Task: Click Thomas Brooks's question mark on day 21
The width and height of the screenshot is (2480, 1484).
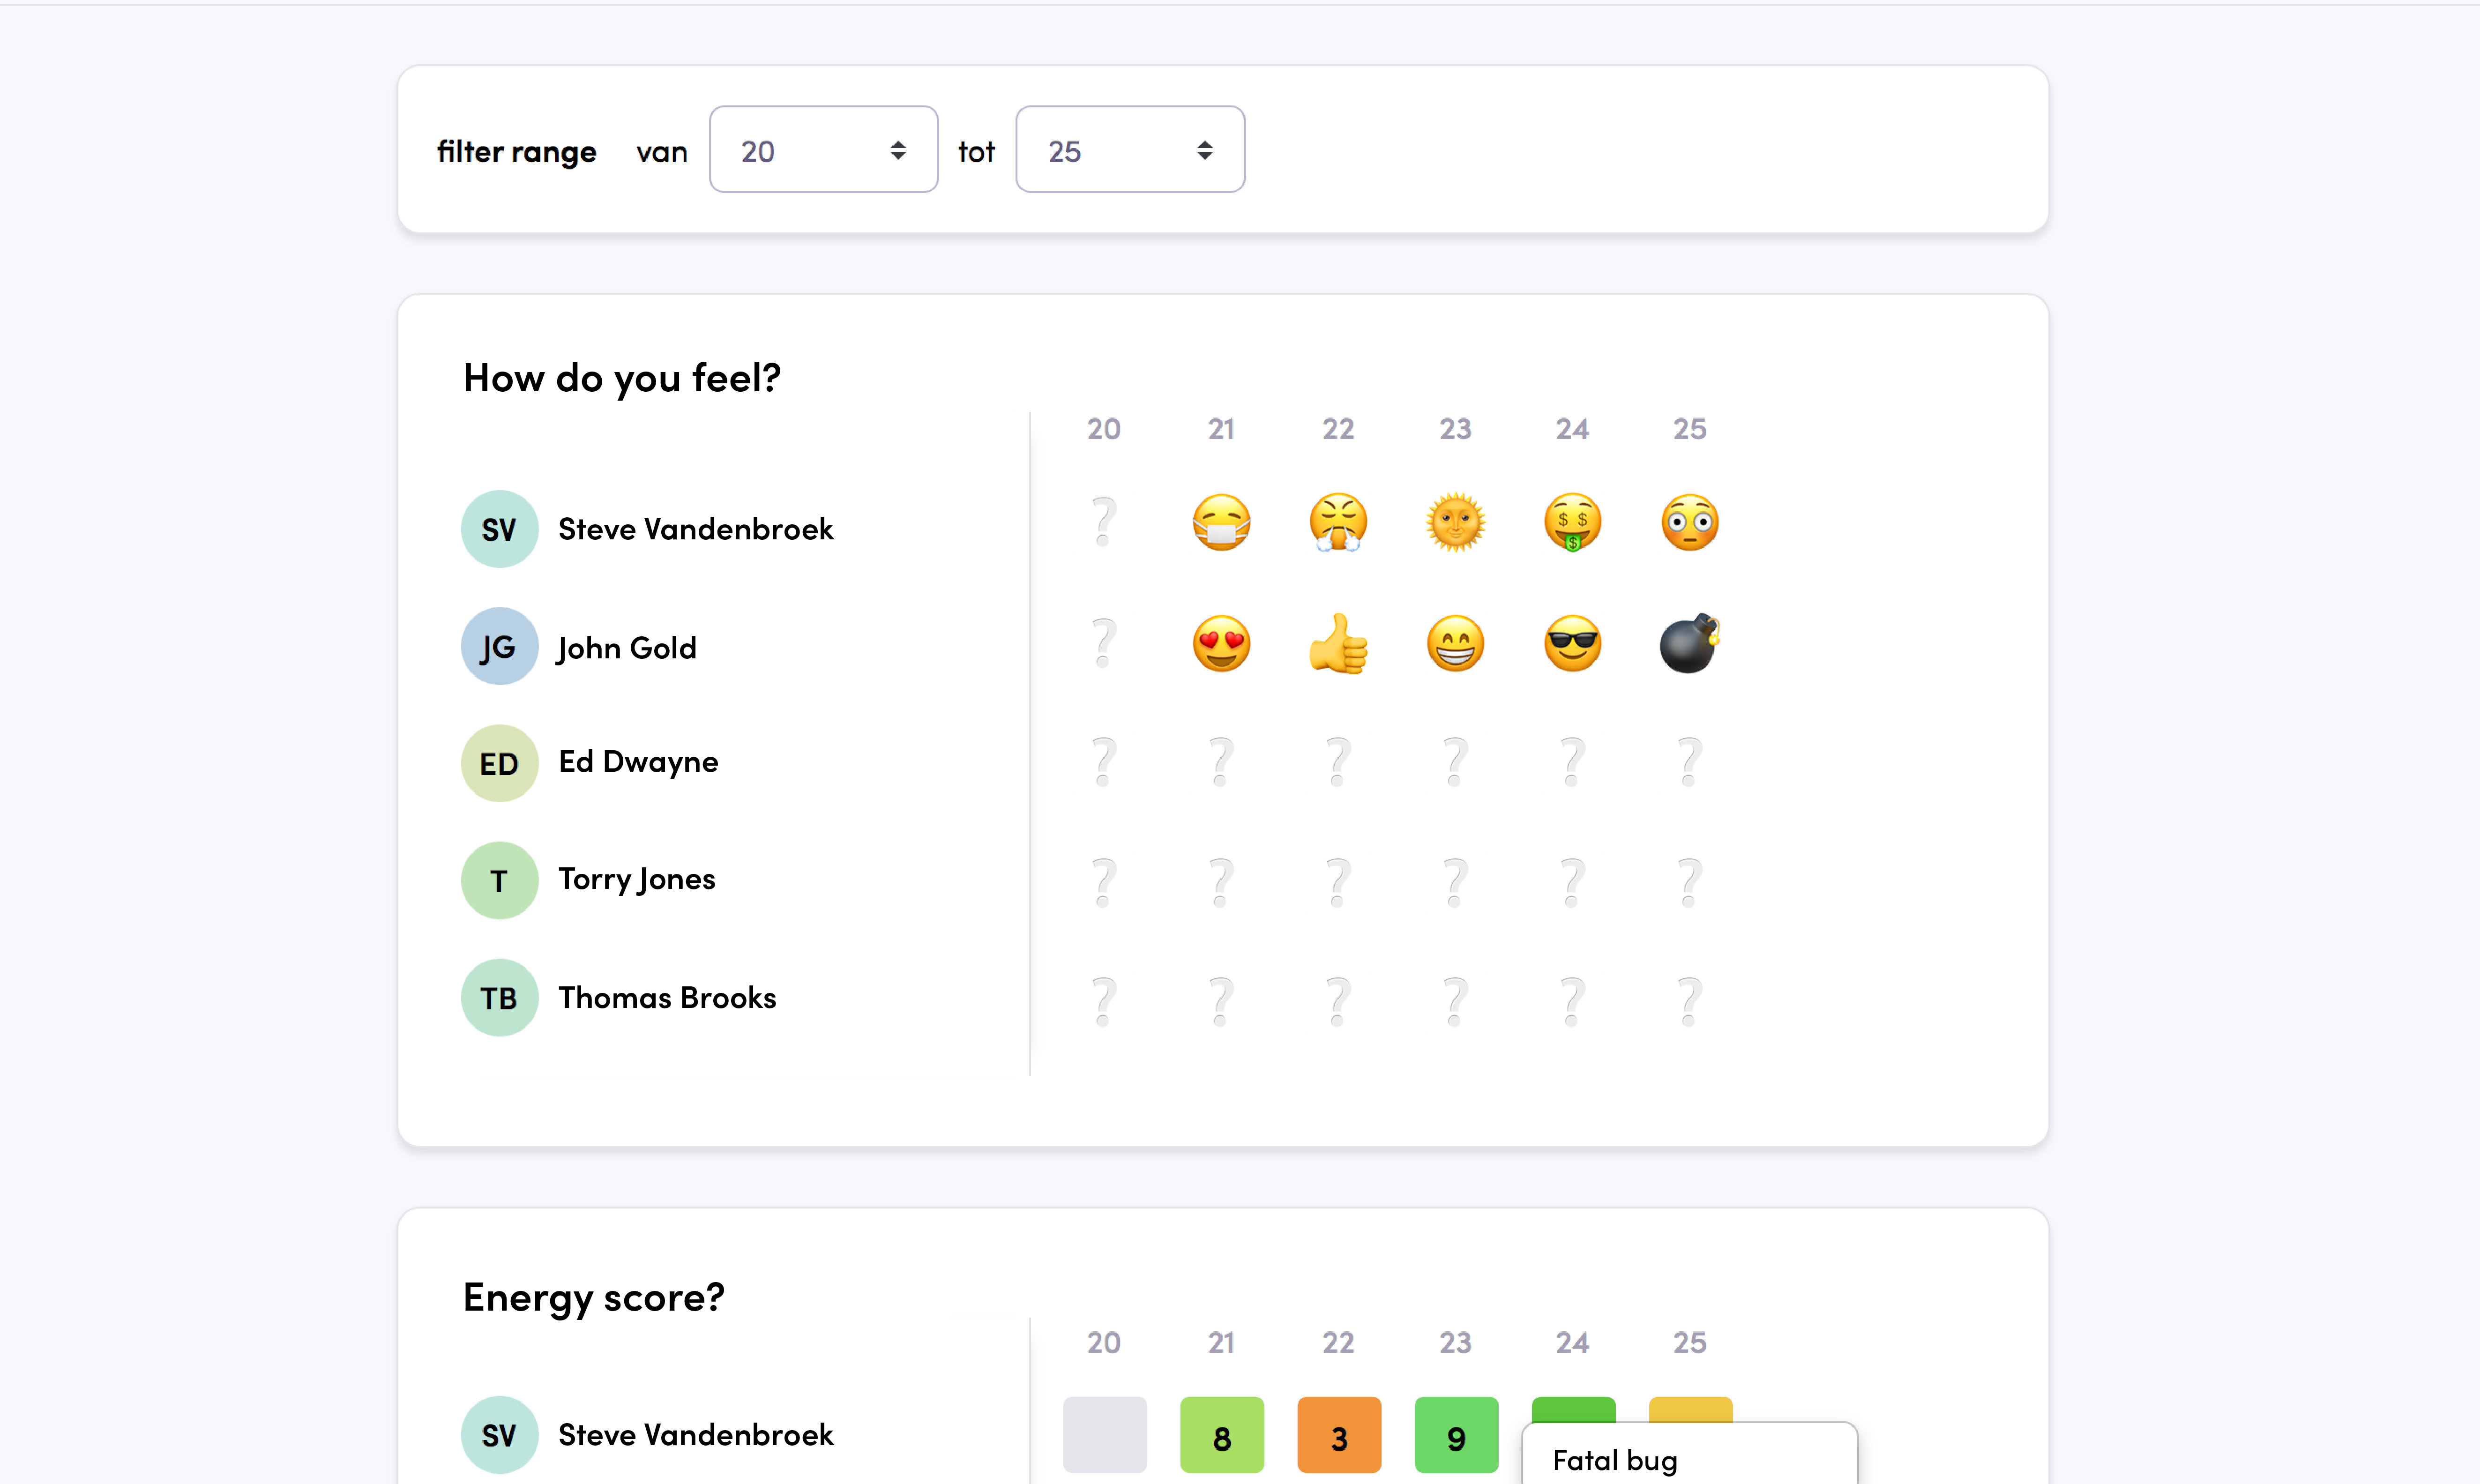Action: click(x=1221, y=1001)
